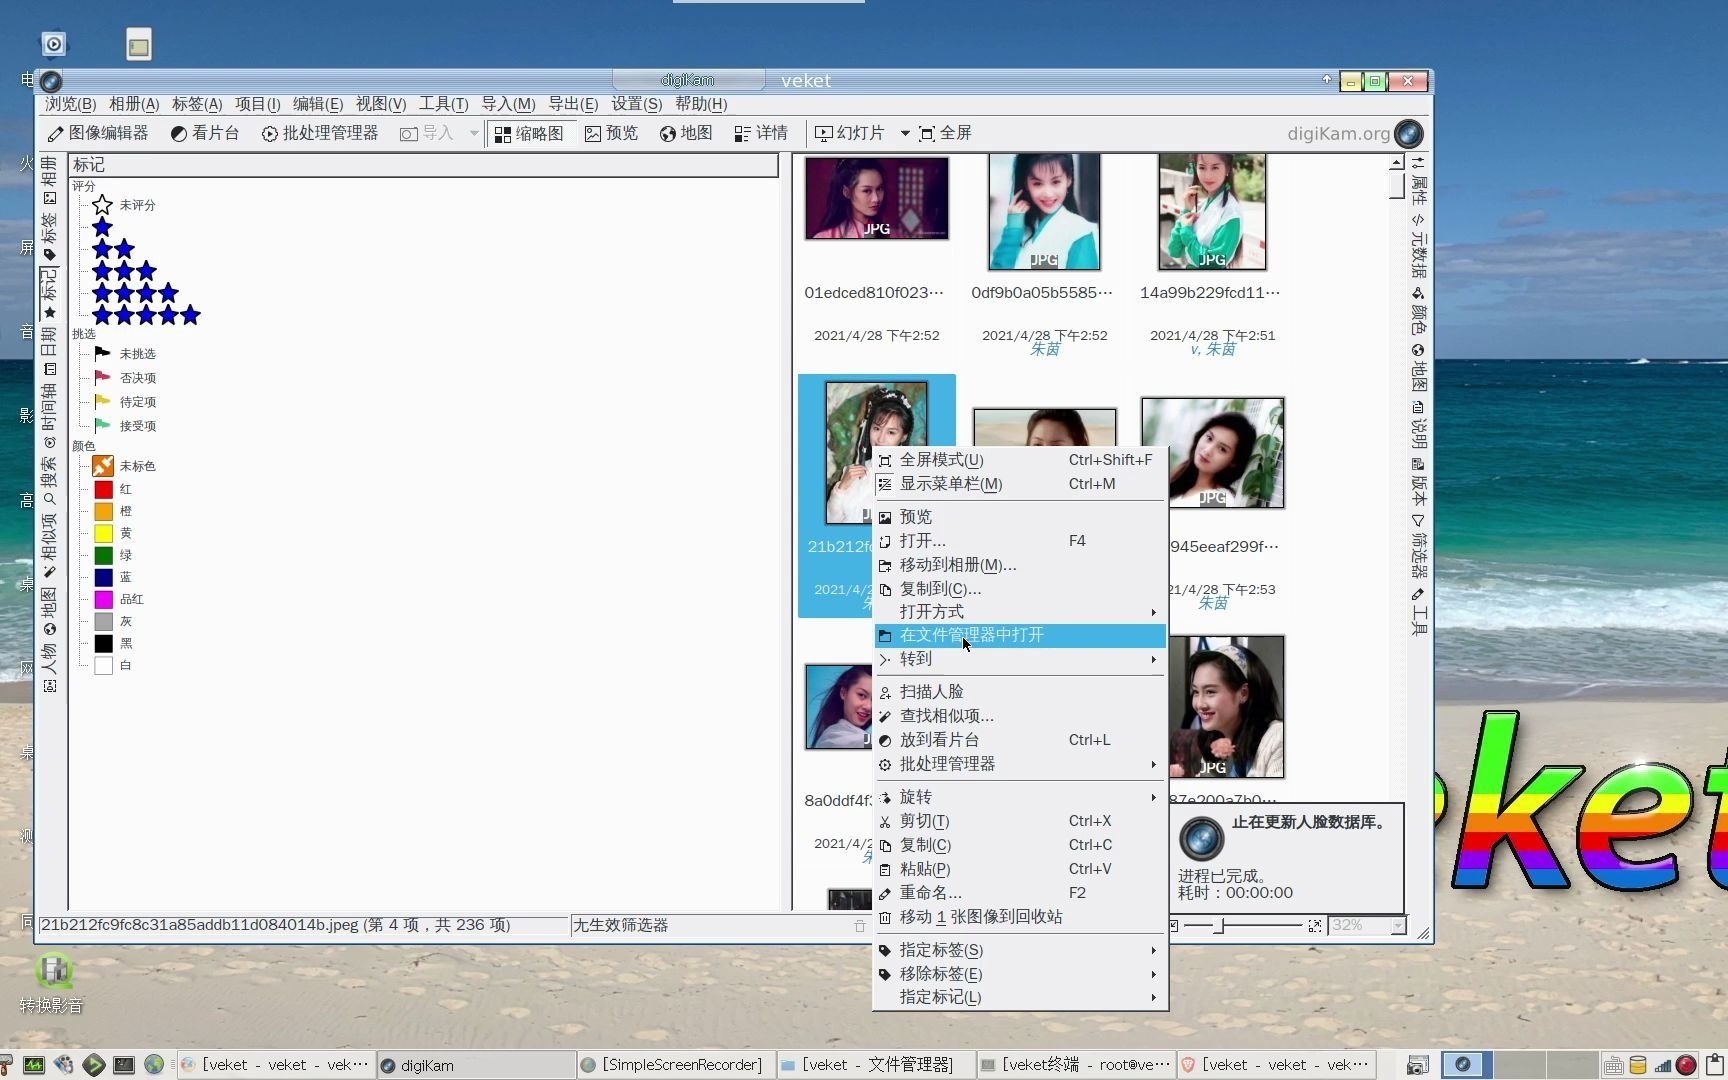The height and width of the screenshot is (1080, 1728).
Task: Open the Similarity (相似项) left sidebar tab
Action: click(49, 546)
